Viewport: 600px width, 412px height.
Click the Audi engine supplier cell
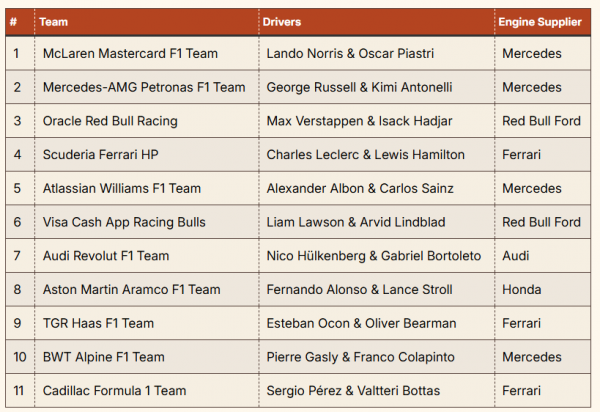[518, 256]
